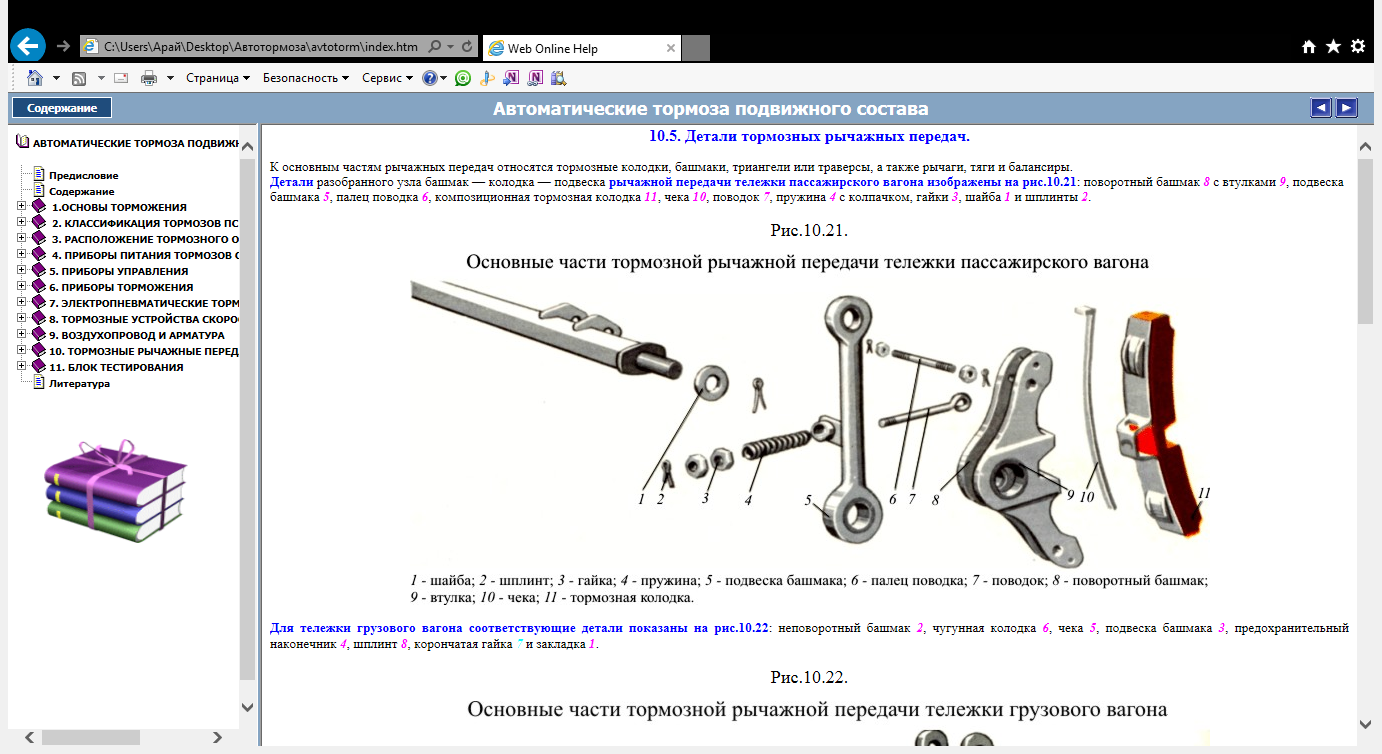
Task: Go to previous topic arrow button
Action: click(1321, 108)
